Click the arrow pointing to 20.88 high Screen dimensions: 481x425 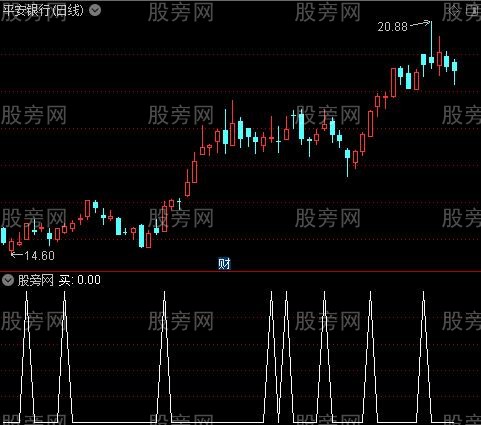(x=420, y=24)
